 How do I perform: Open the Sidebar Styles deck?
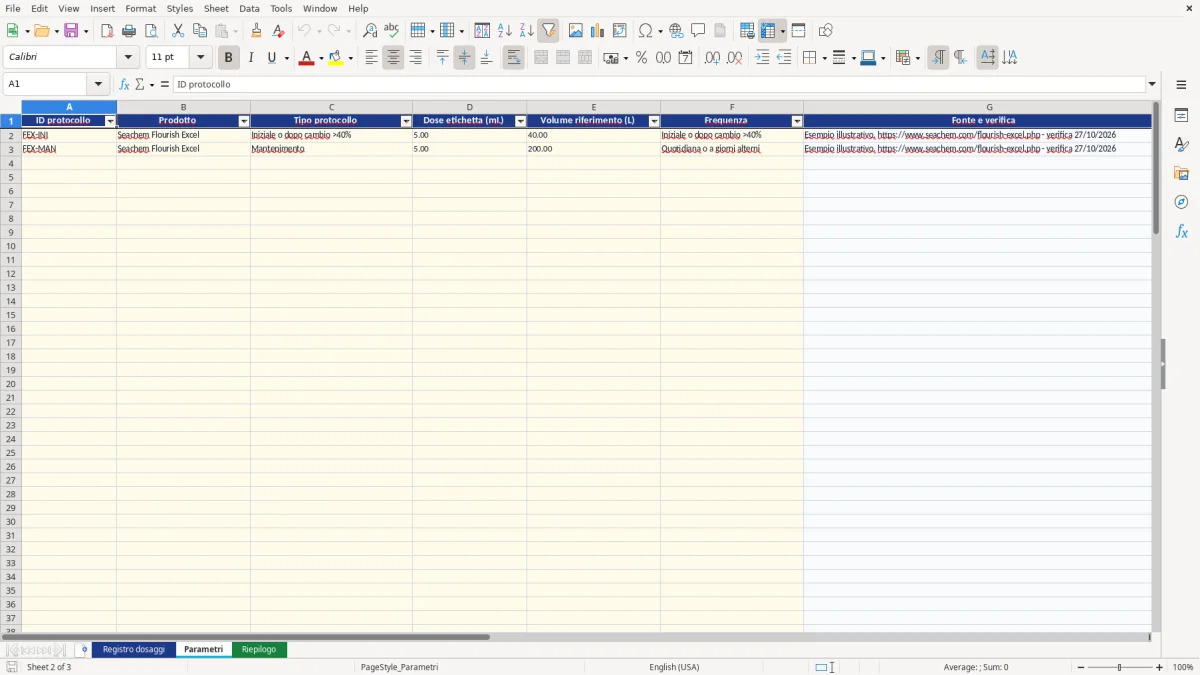[1181, 144]
